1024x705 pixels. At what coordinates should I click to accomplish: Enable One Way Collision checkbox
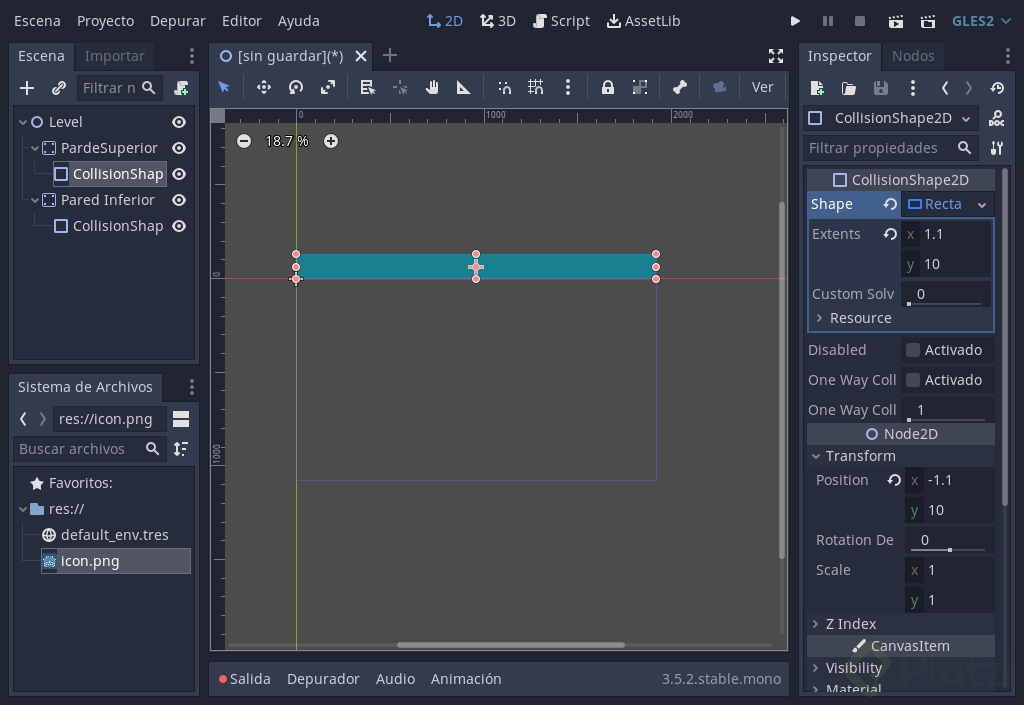point(913,380)
